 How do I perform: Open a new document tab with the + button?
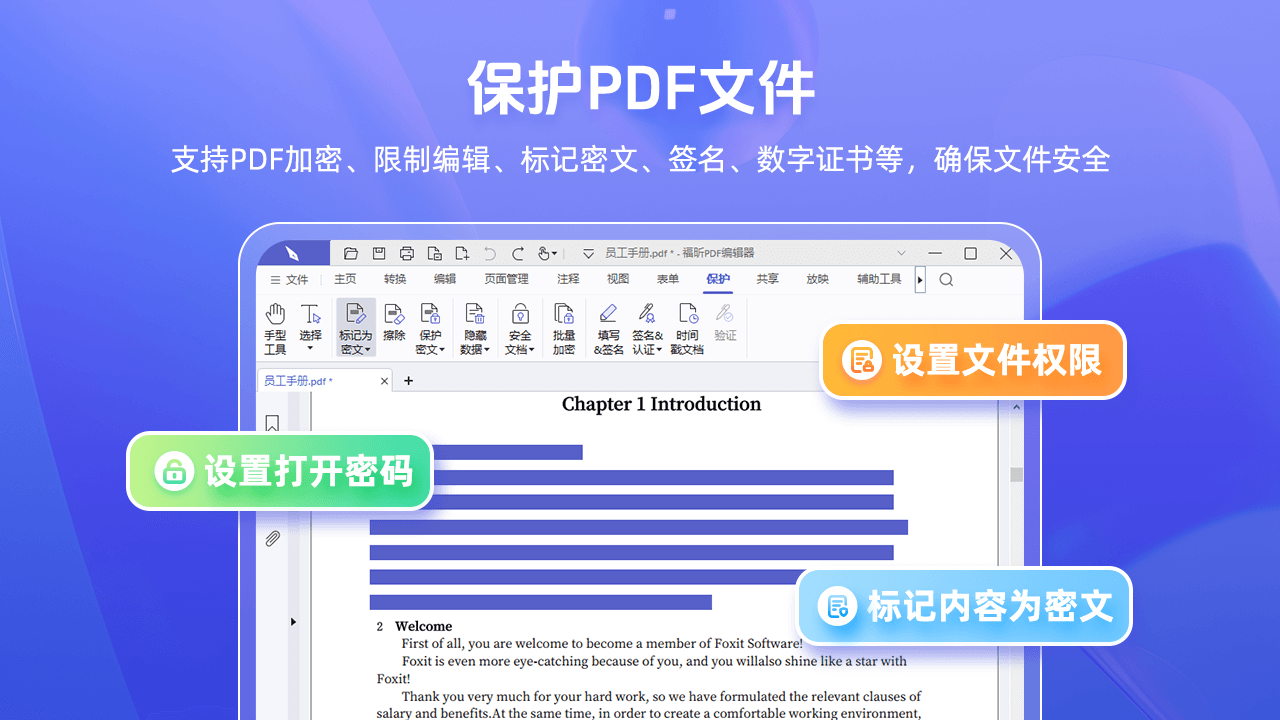click(x=408, y=381)
